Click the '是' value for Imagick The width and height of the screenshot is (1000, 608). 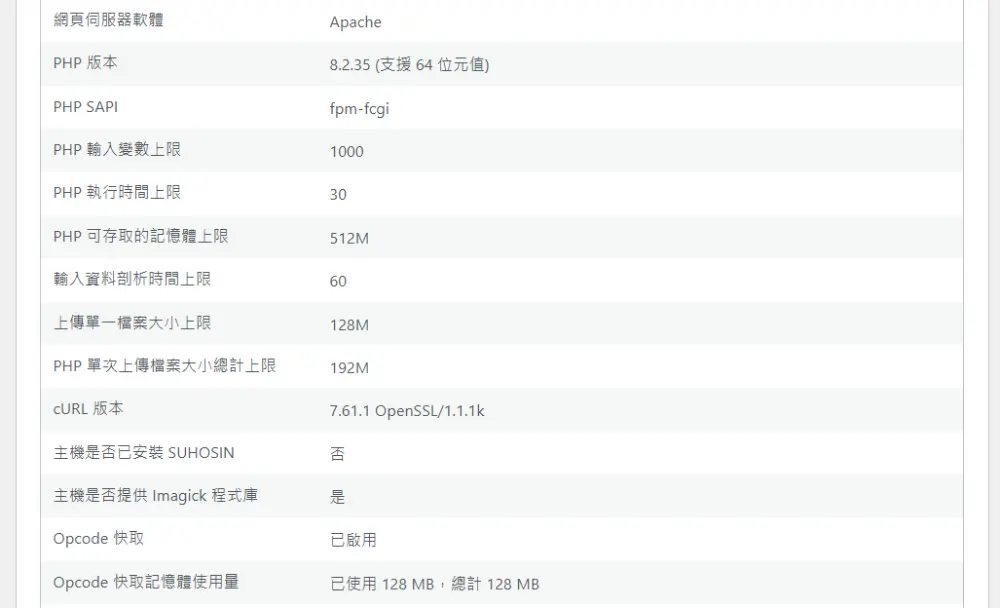click(337, 497)
